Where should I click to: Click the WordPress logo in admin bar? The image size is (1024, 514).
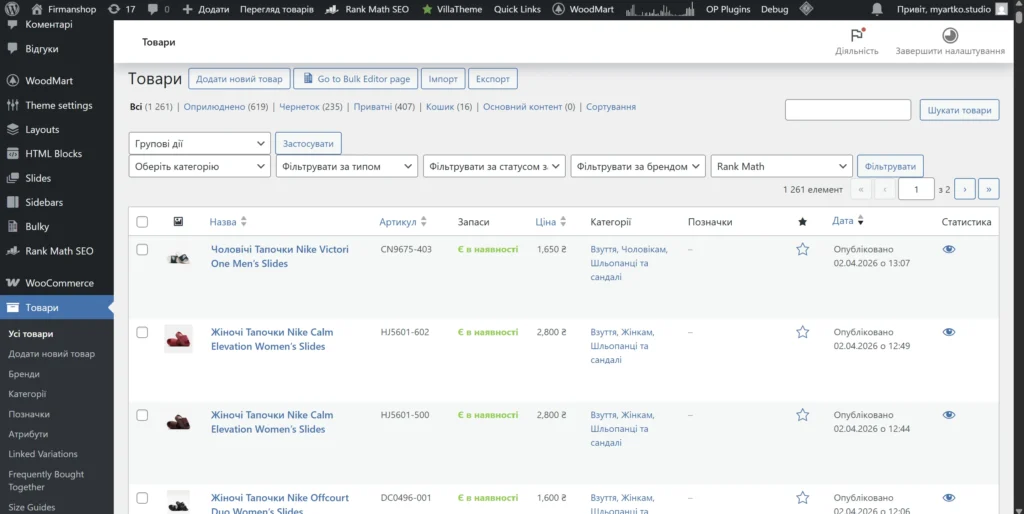tap(12, 9)
